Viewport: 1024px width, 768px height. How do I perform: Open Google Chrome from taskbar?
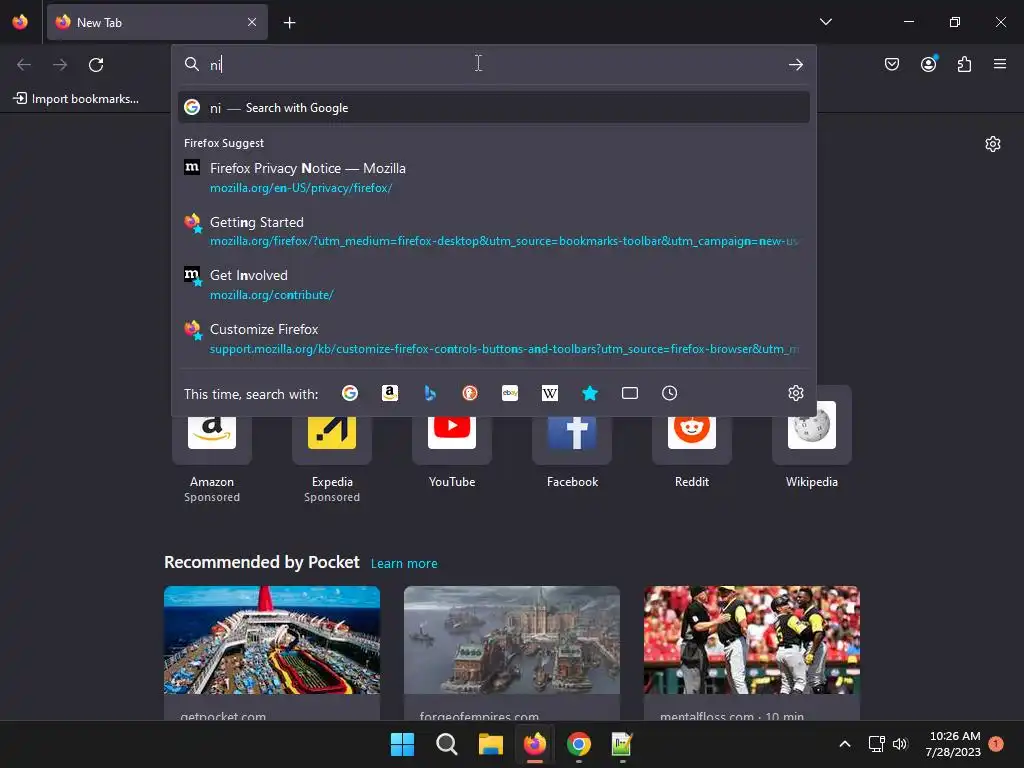point(579,744)
